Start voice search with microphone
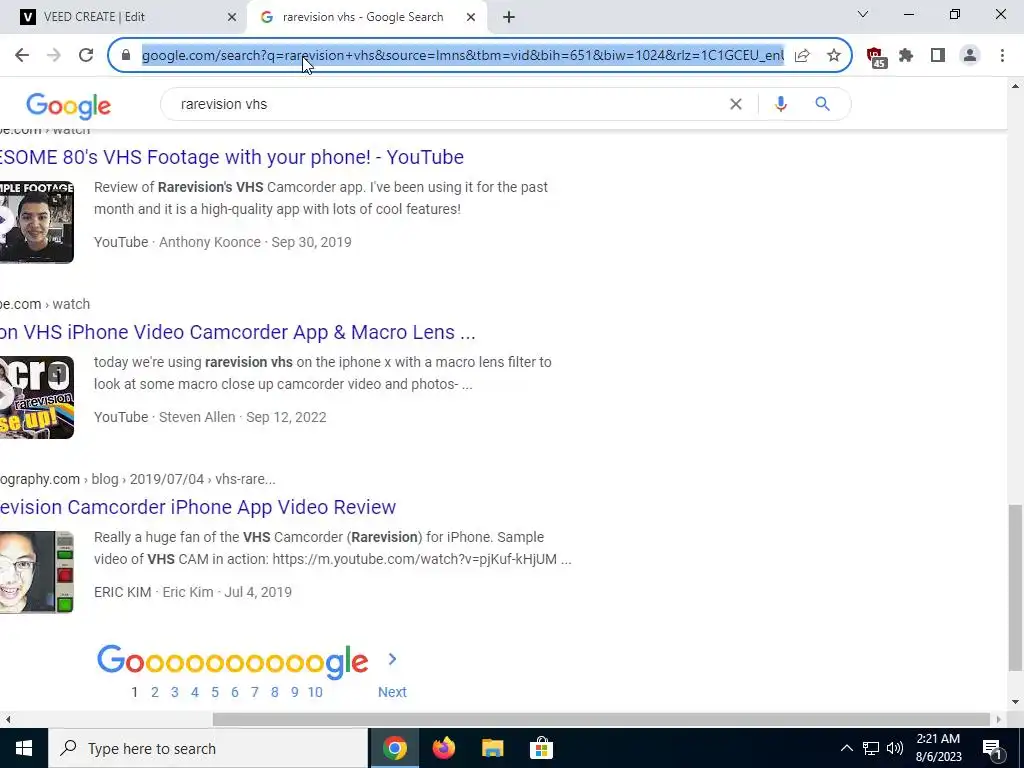Screen dimensions: 1024x768 pyautogui.click(x=780, y=104)
